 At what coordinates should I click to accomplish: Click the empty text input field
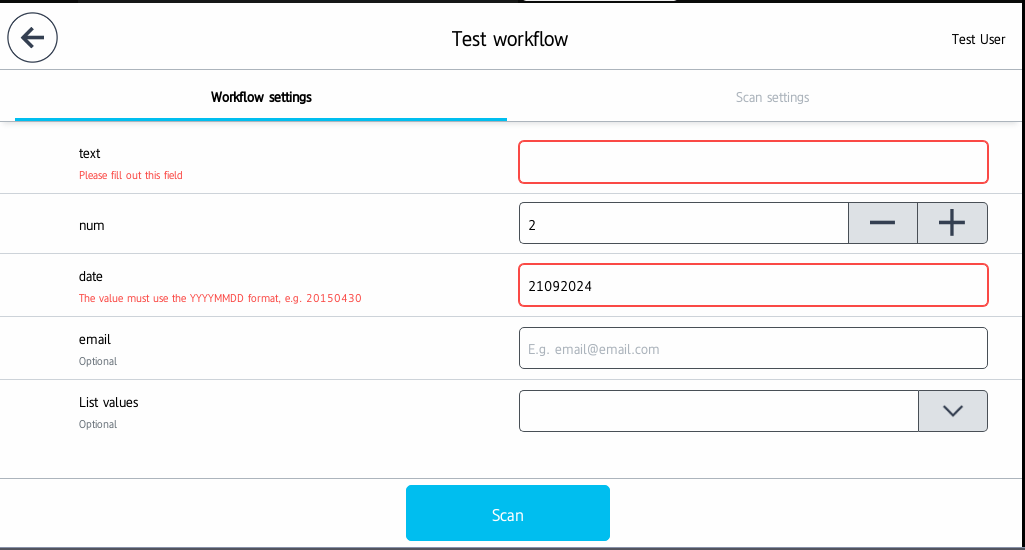point(753,162)
